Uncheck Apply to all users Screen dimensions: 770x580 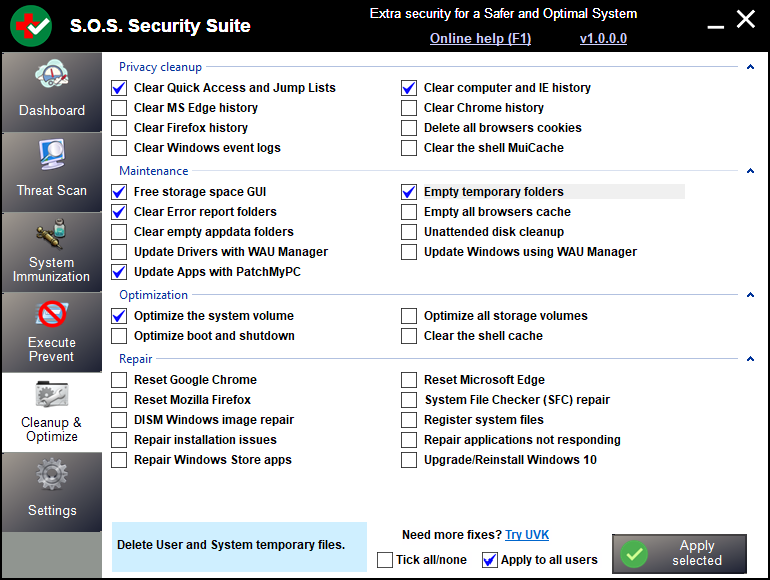click(490, 560)
